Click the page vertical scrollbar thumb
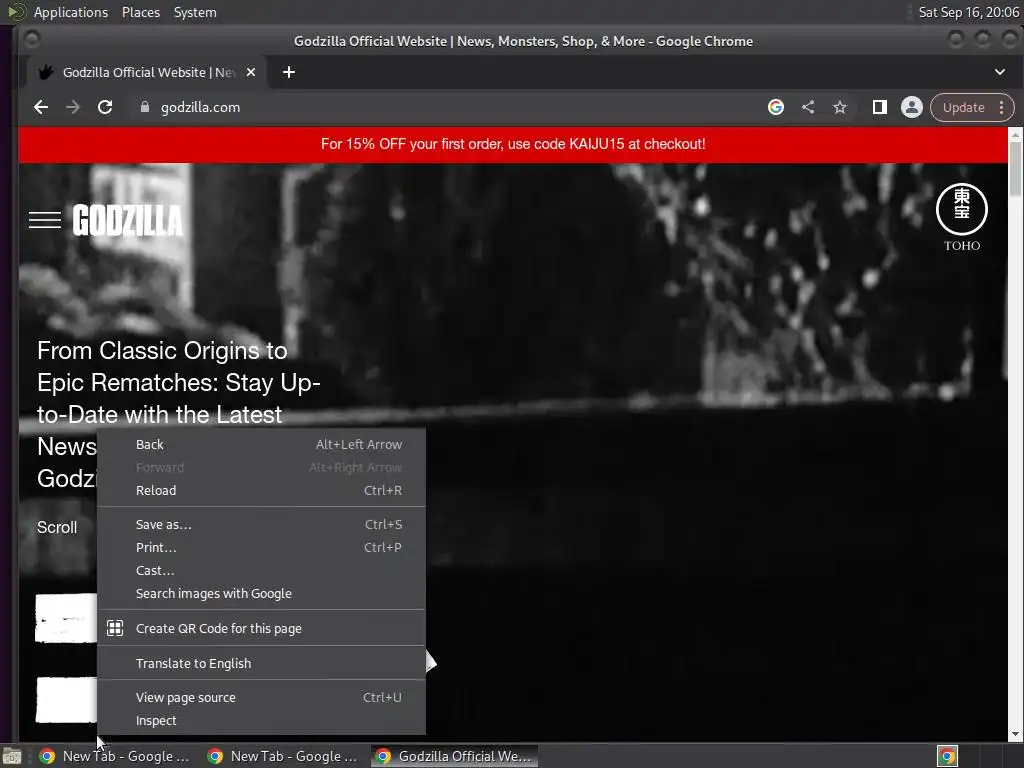Screen dimensions: 1024x768 (x=1016, y=168)
